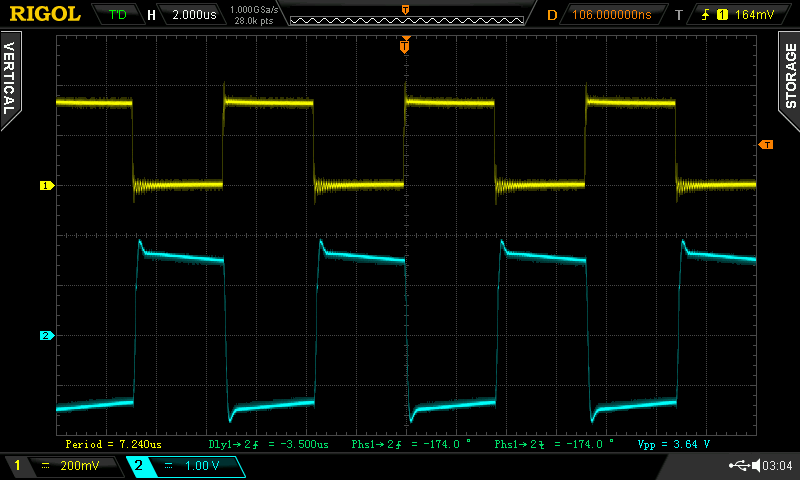Select channel 1 200mV scale label

click(x=79, y=466)
